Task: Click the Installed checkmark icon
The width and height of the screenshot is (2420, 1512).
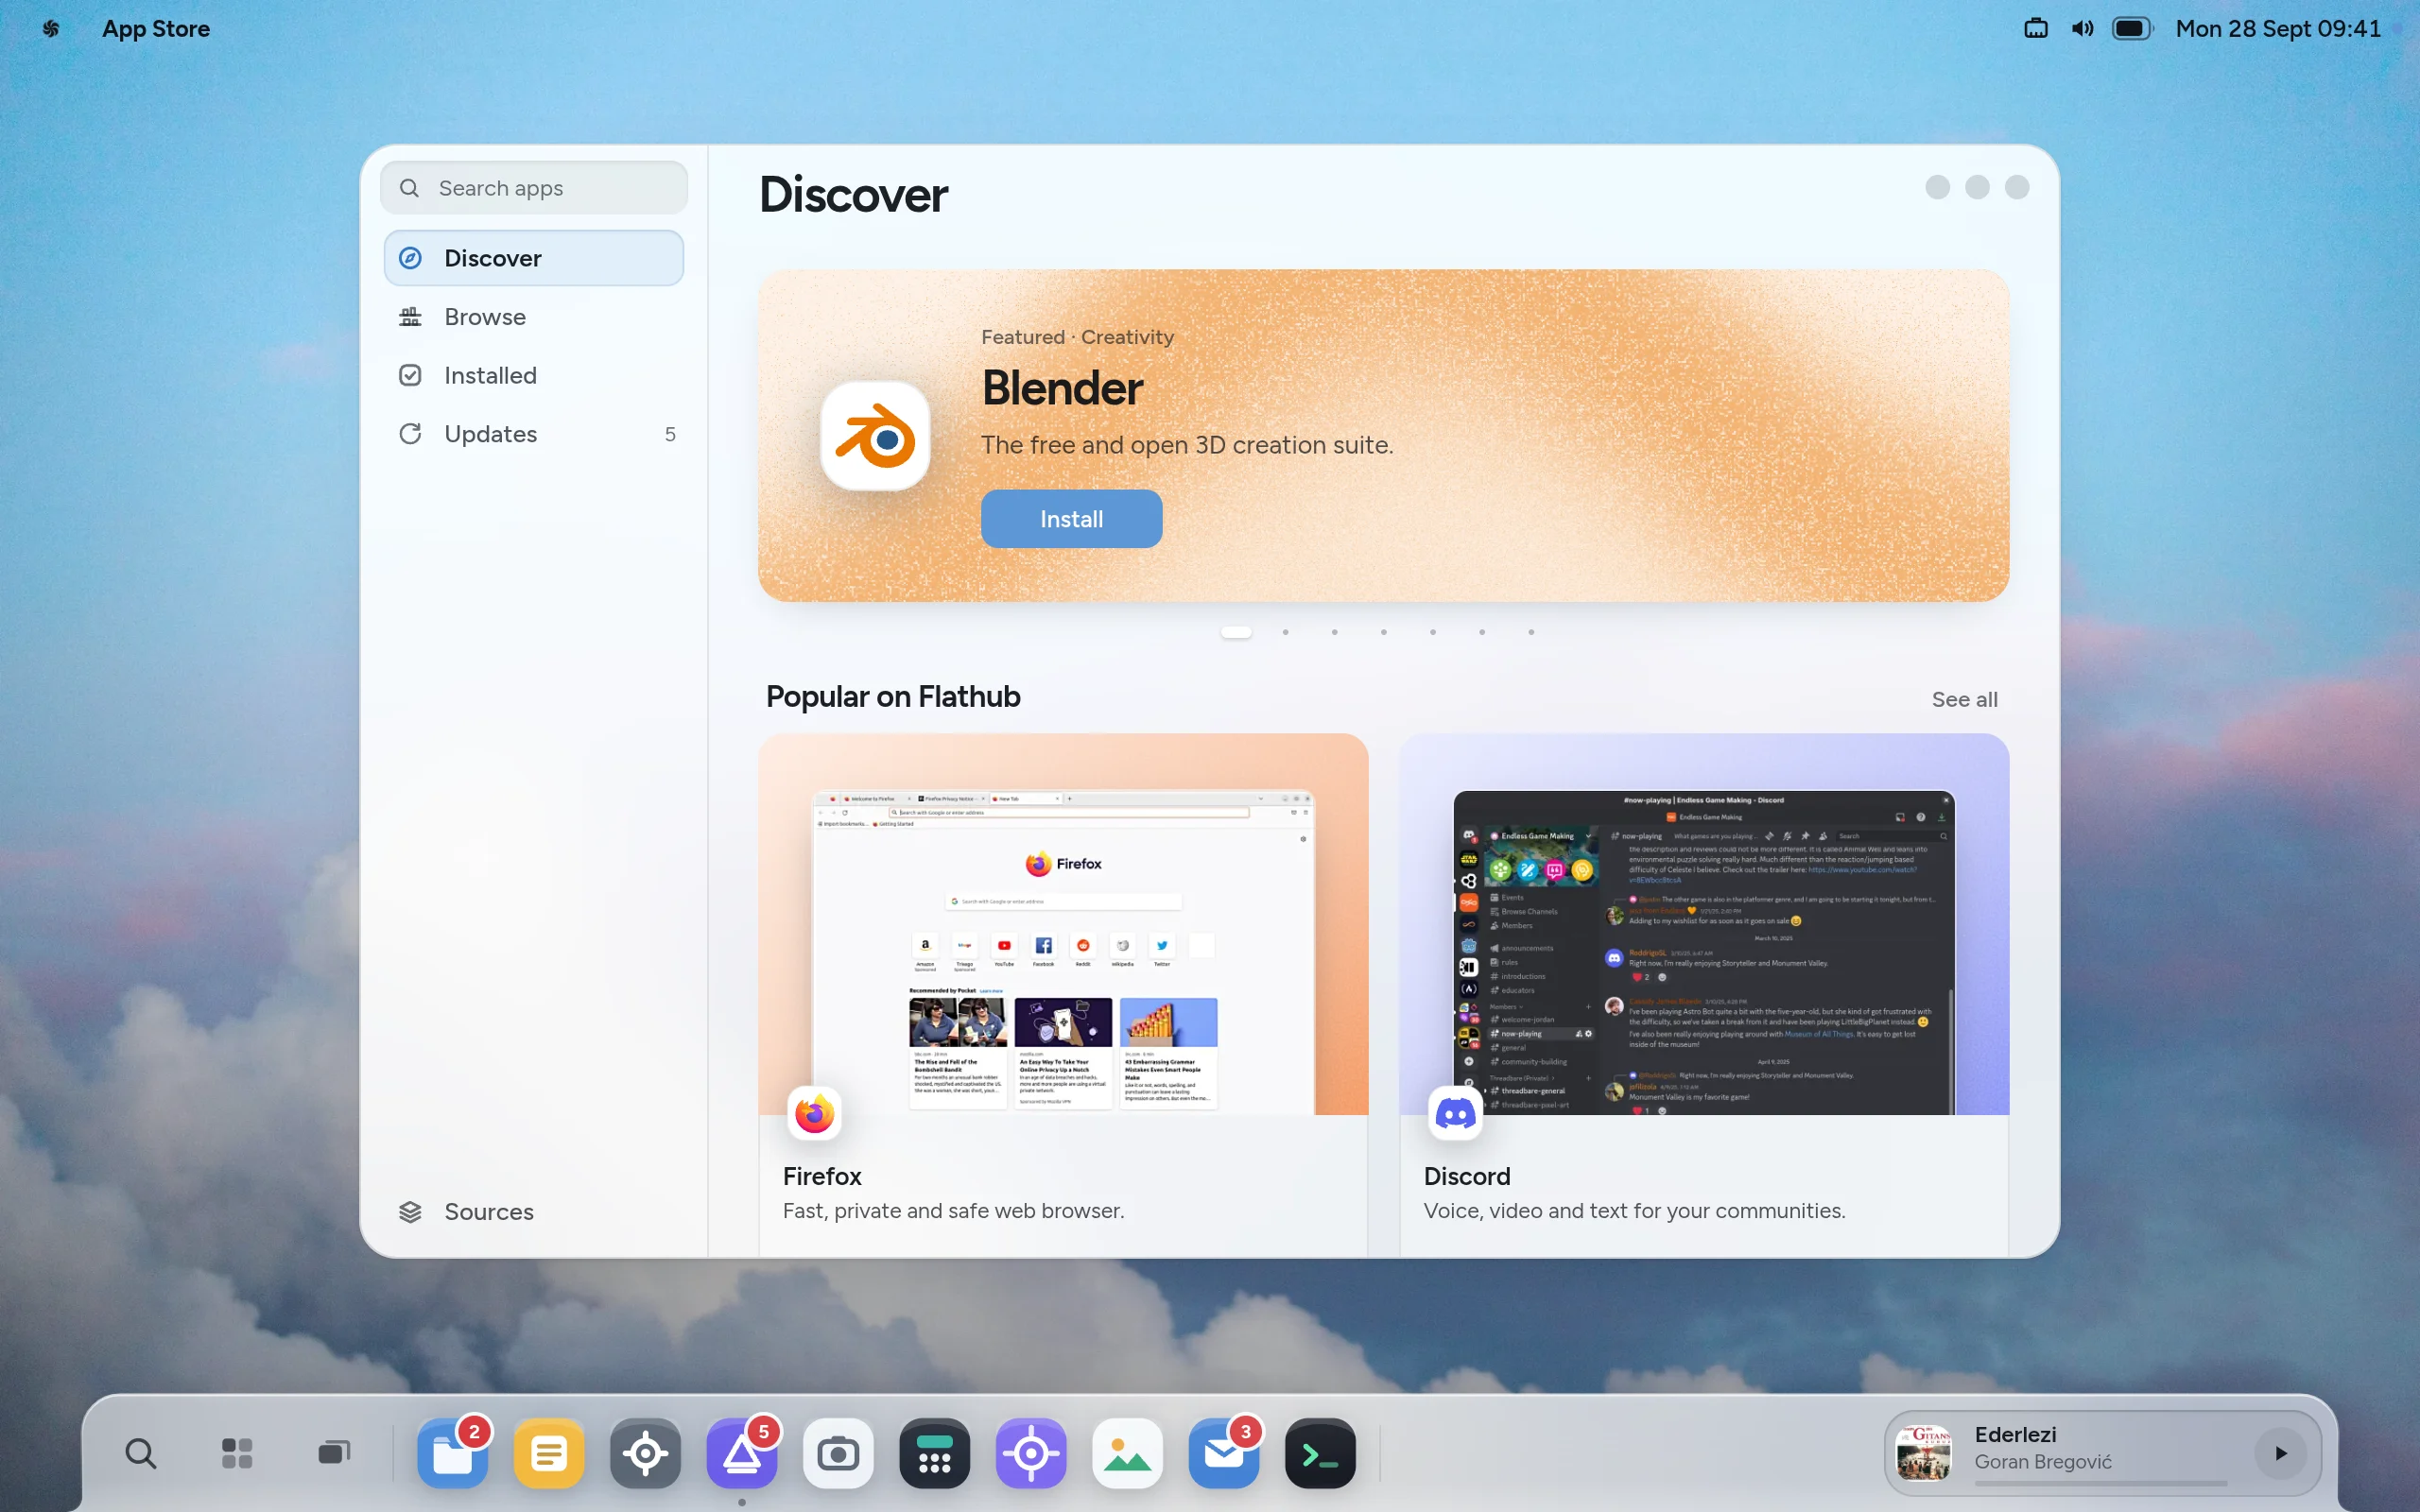Action: point(410,375)
